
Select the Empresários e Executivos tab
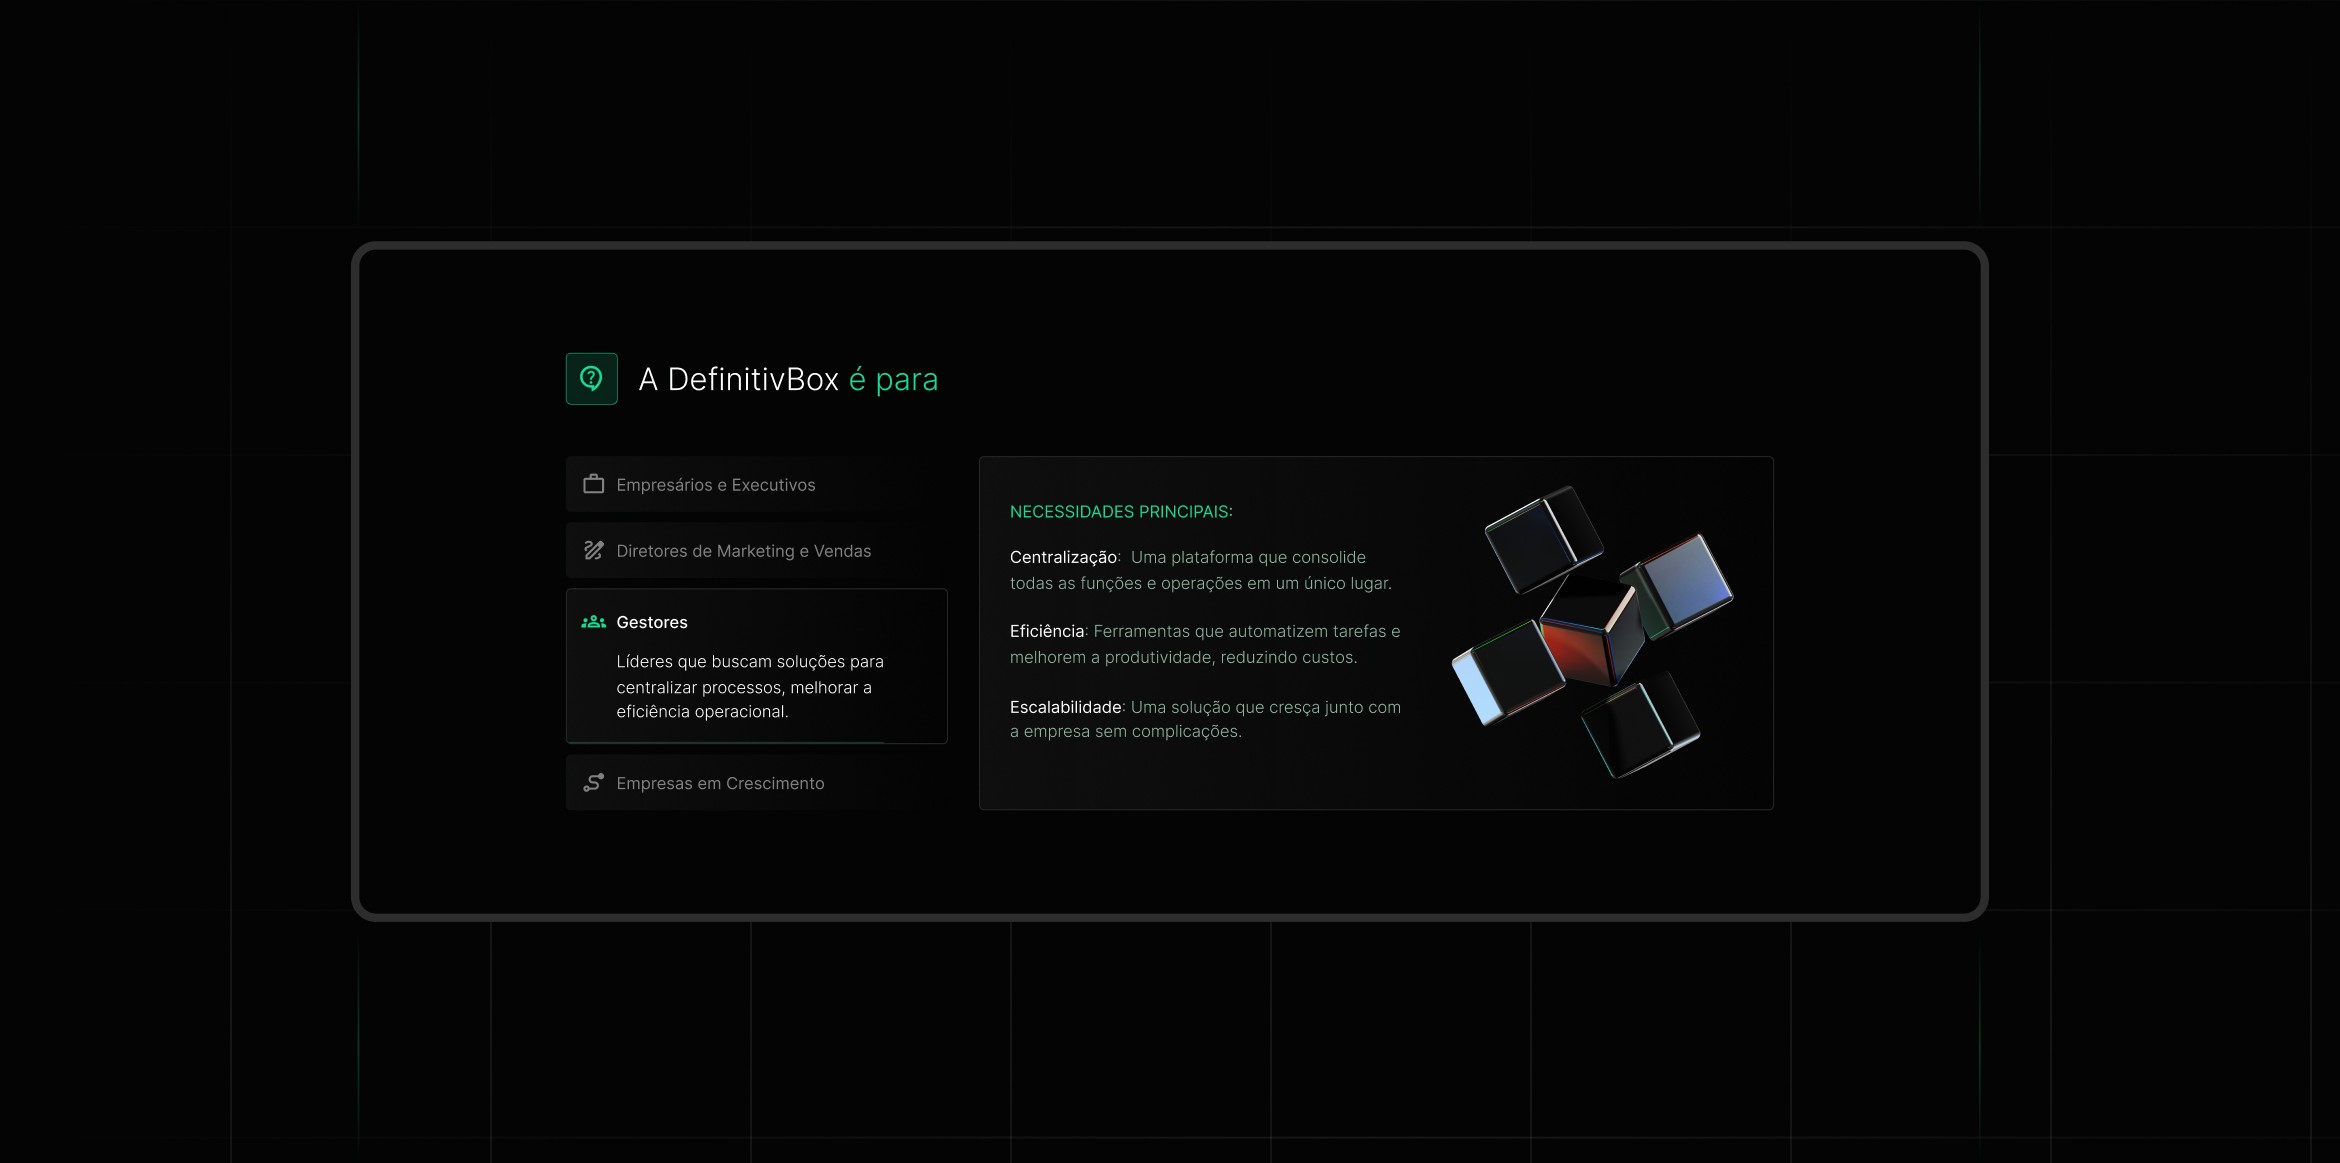[715, 485]
